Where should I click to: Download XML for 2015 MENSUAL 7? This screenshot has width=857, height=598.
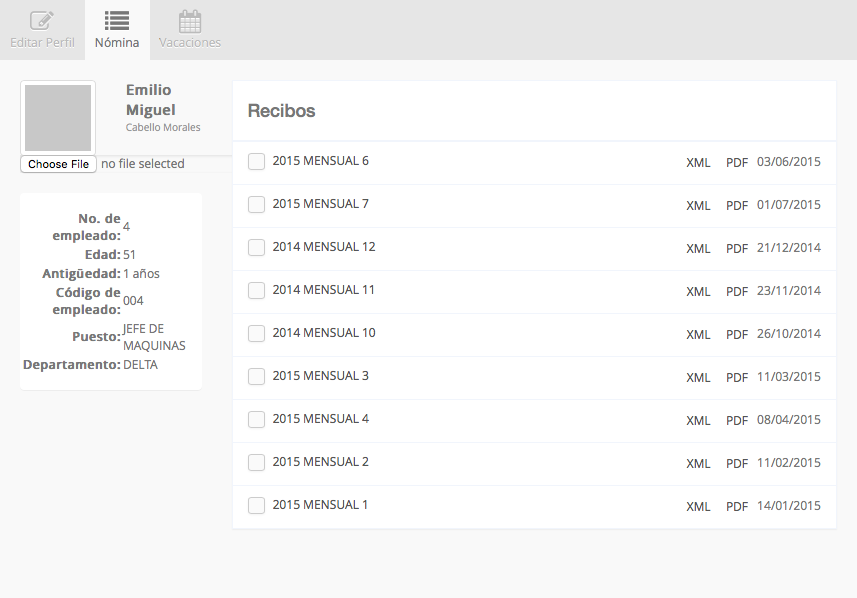coord(698,206)
